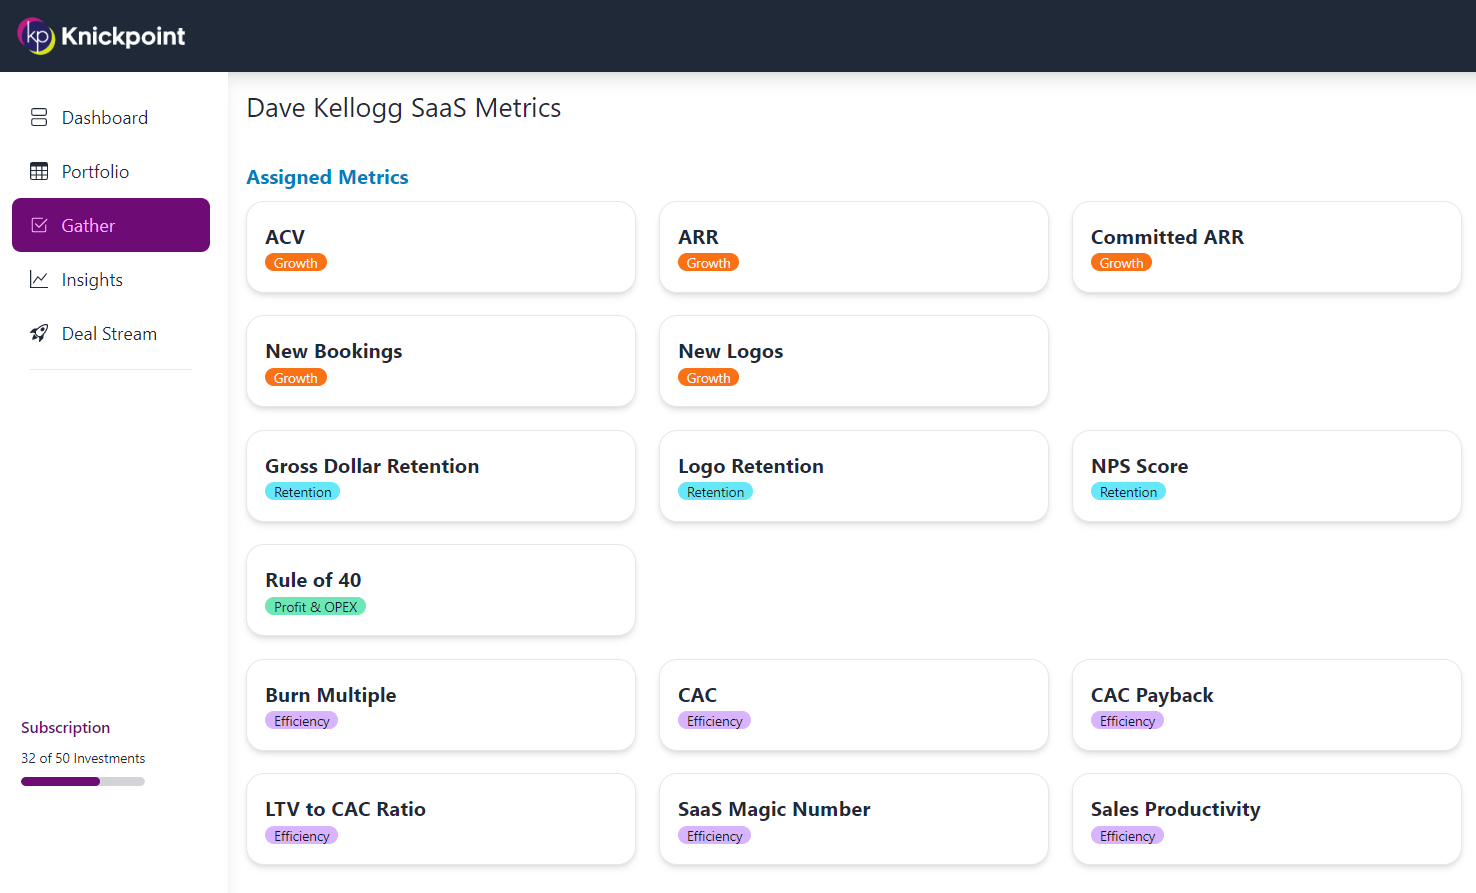Click Growth tag under New Bookings
This screenshot has width=1476, height=893.
[296, 378]
